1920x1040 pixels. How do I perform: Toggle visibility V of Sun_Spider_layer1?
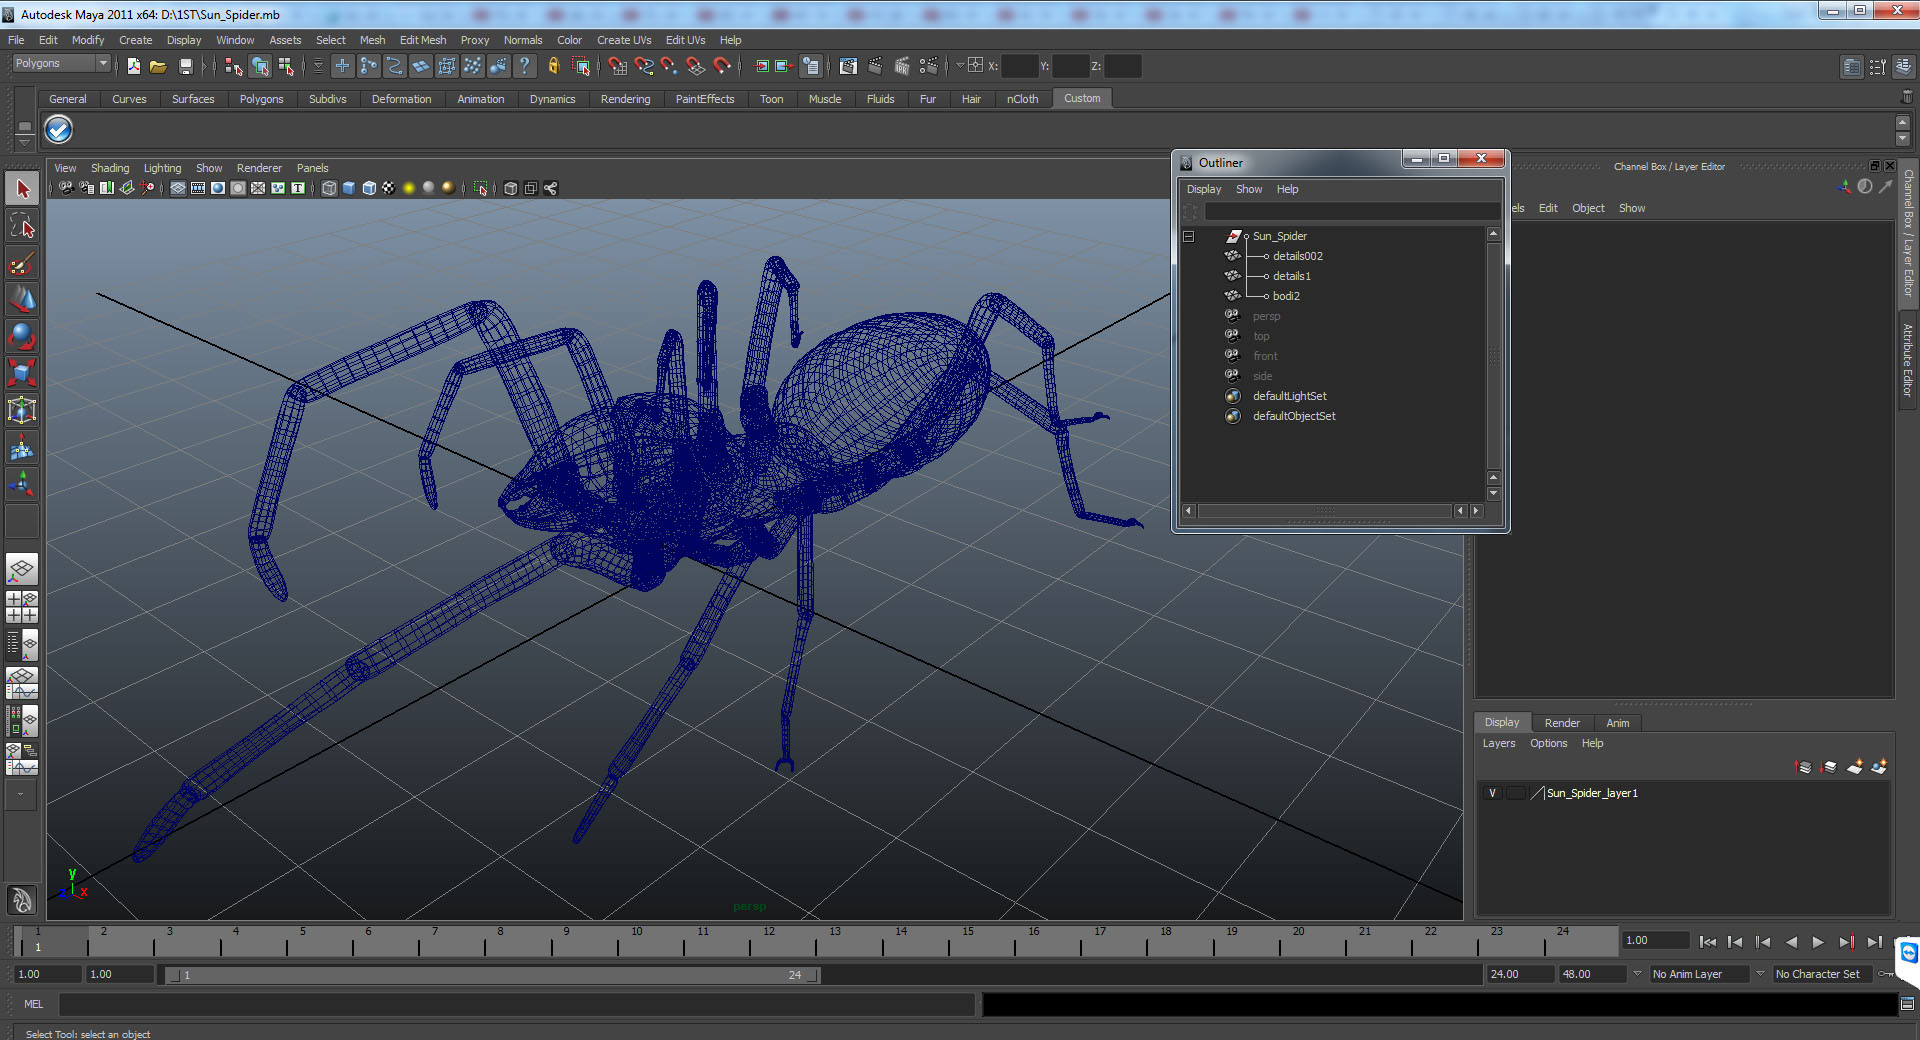pos(1493,793)
